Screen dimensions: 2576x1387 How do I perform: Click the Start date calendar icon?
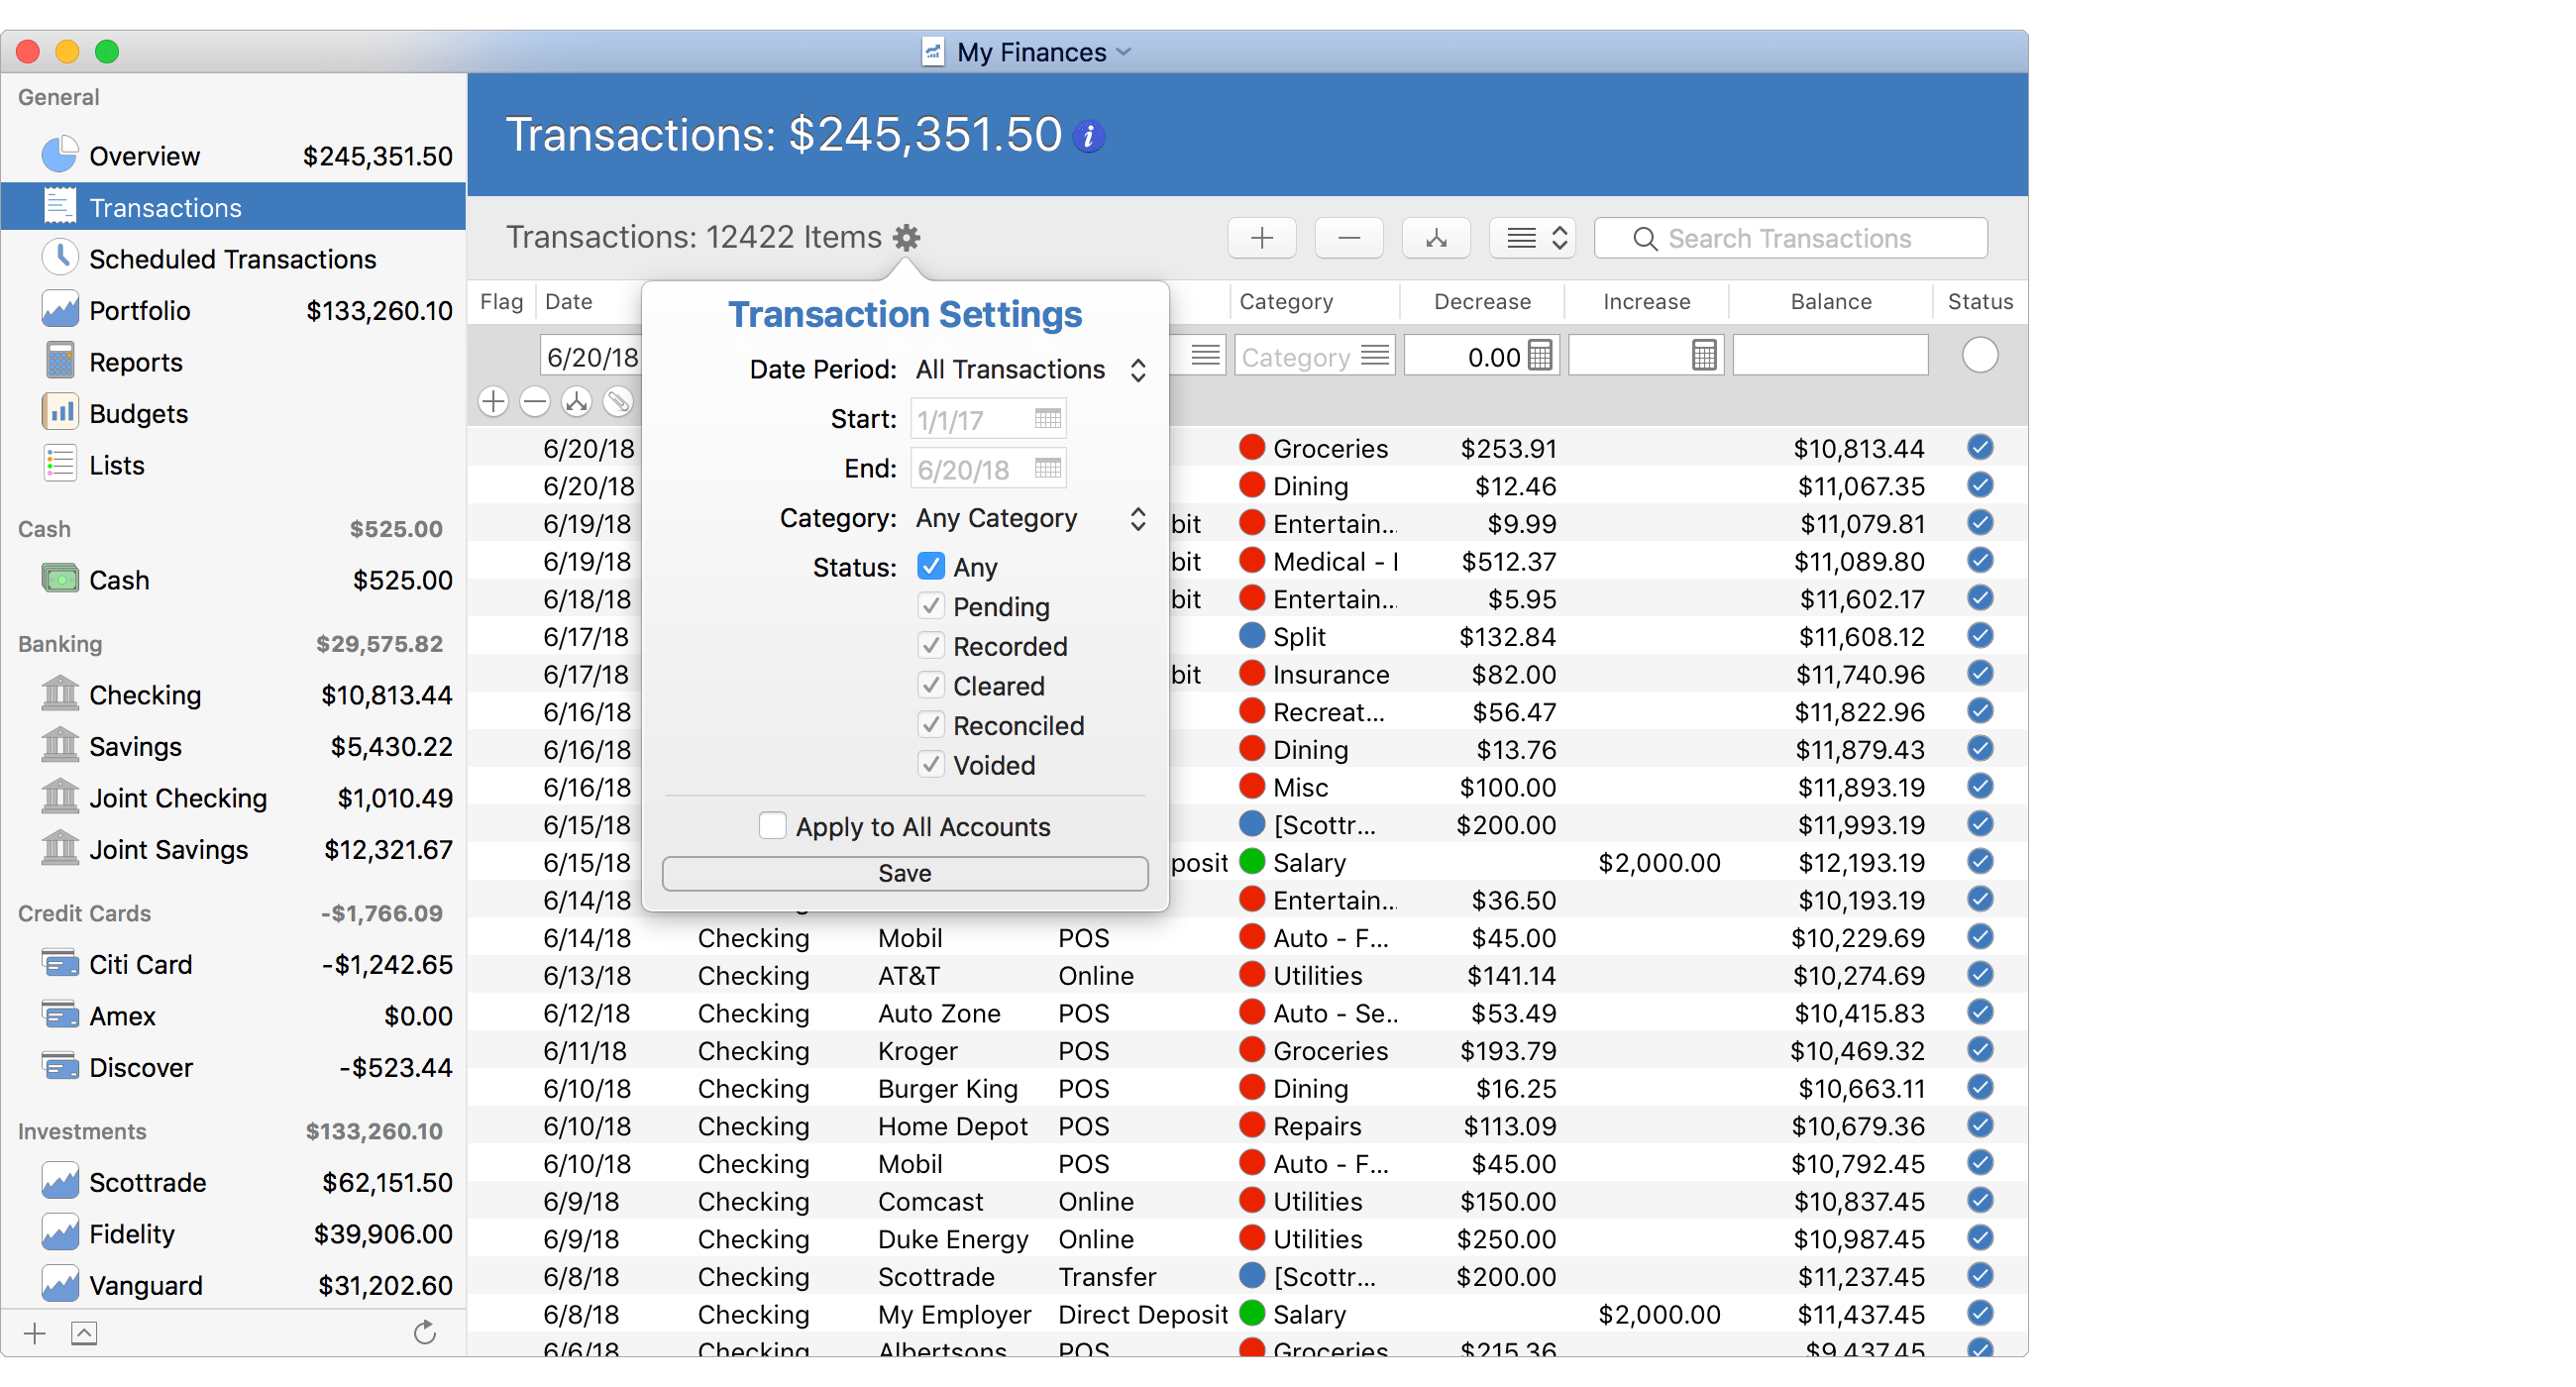pyautogui.click(x=1047, y=419)
